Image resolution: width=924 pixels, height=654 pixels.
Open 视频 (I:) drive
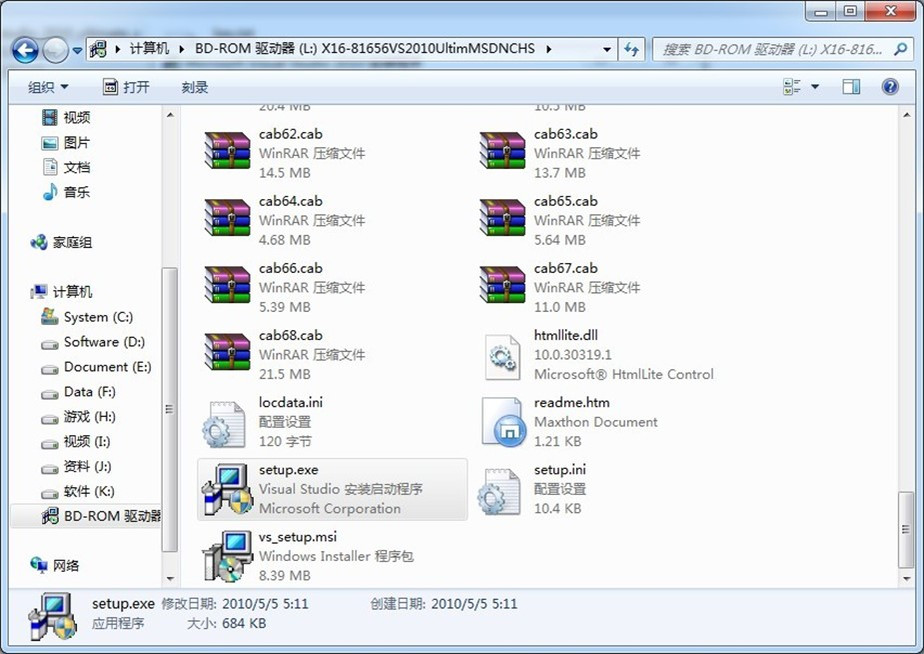coord(75,441)
